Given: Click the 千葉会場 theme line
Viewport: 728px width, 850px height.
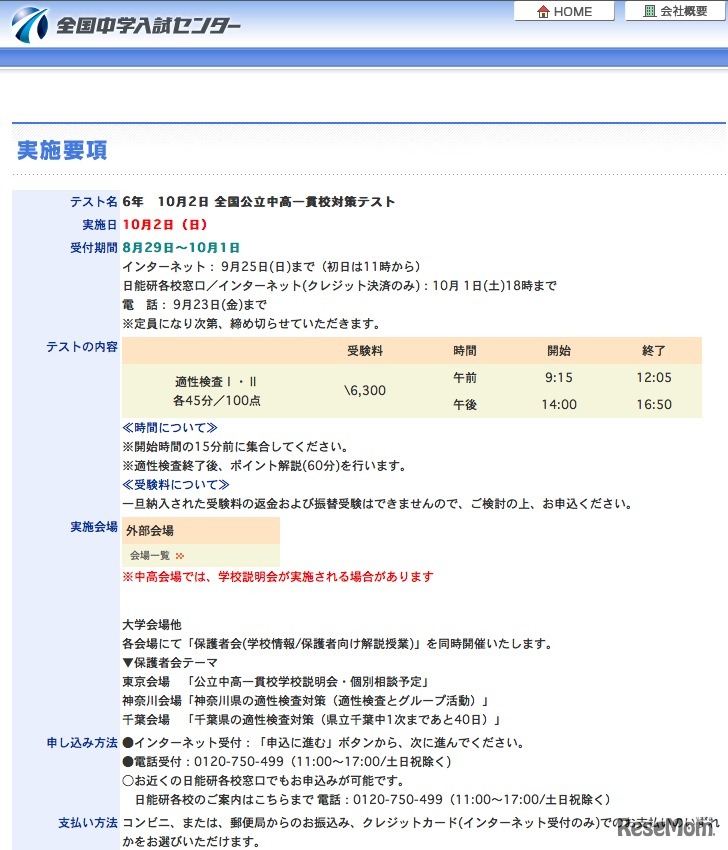Looking at the screenshot, I should (311, 719).
